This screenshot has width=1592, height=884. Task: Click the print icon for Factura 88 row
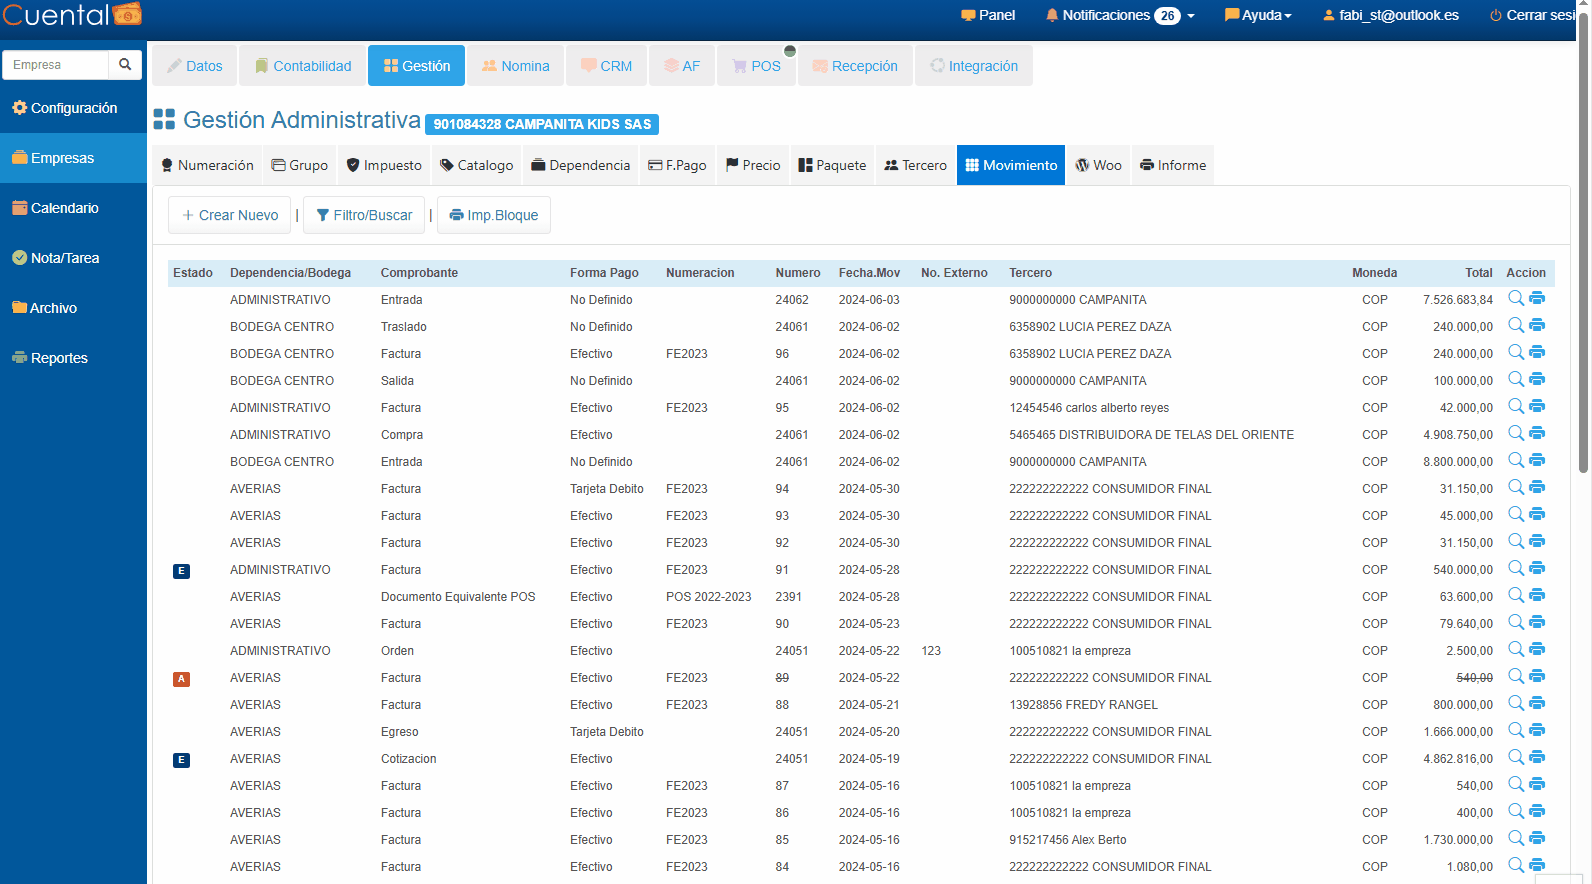coord(1537,703)
